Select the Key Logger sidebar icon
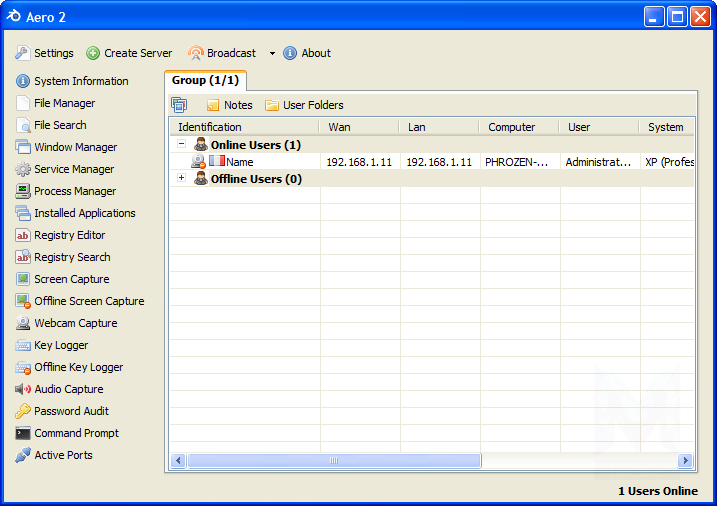Viewport: 717px width, 506px height. [x=24, y=345]
